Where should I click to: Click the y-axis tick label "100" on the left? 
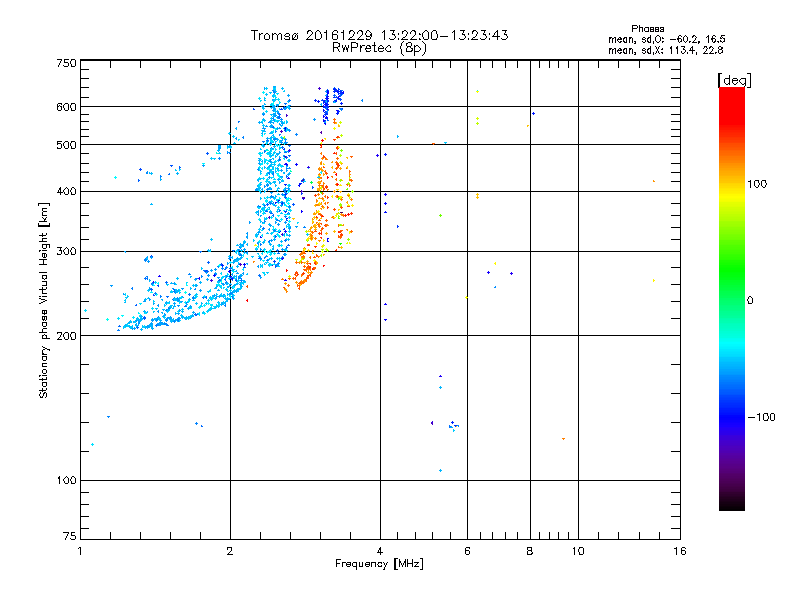[66, 481]
